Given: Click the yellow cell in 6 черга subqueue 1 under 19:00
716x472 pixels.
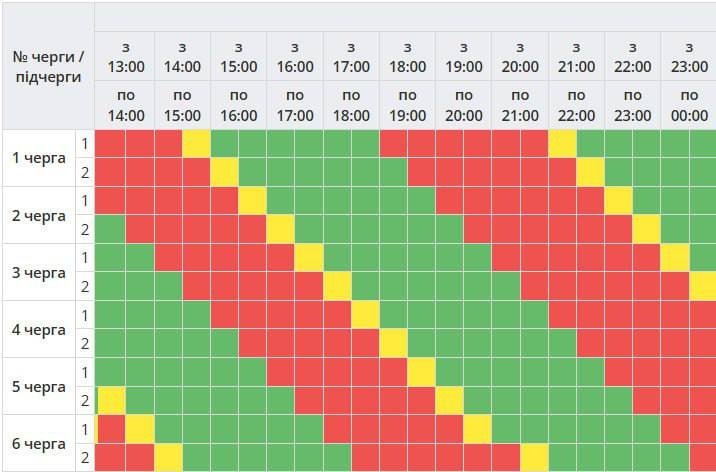Looking at the screenshot, I should coord(478,429).
